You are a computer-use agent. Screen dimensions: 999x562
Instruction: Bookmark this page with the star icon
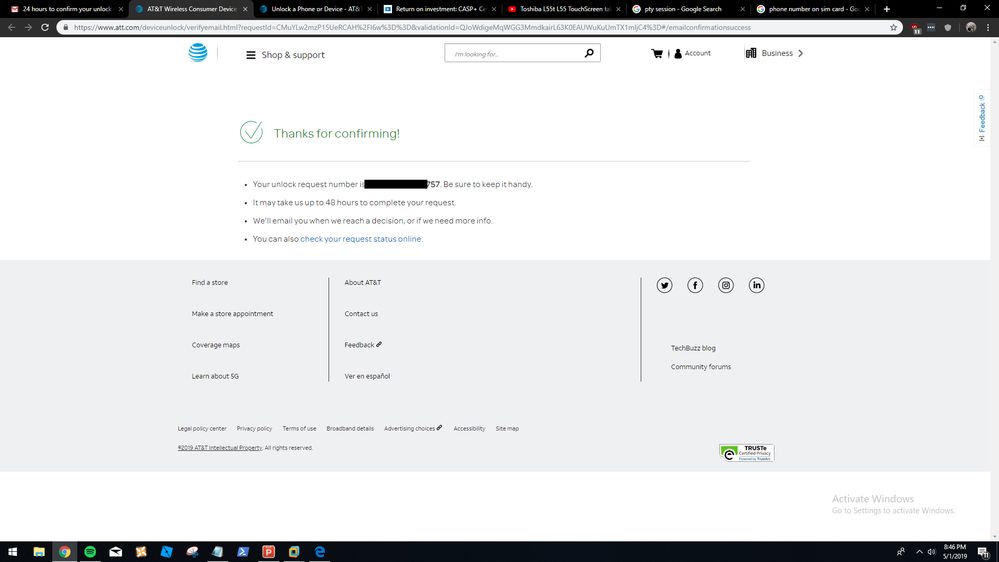893,27
